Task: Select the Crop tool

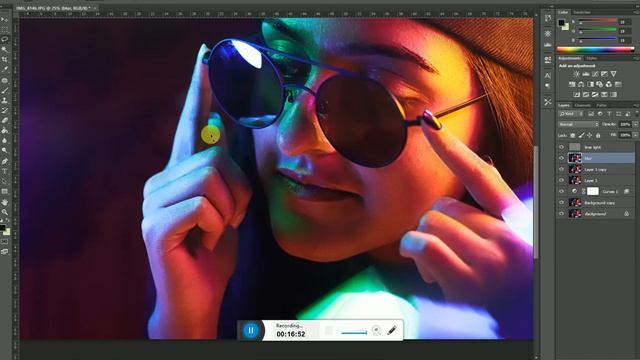Action: pos(4,60)
